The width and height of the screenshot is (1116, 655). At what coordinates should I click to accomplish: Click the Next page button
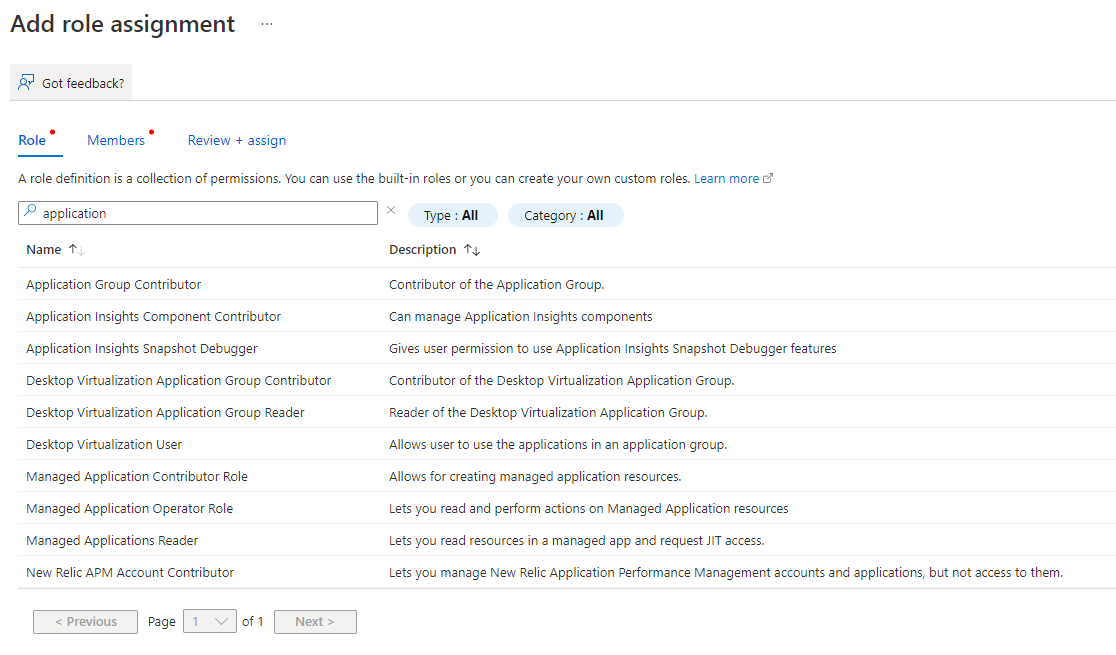pos(315,621)
